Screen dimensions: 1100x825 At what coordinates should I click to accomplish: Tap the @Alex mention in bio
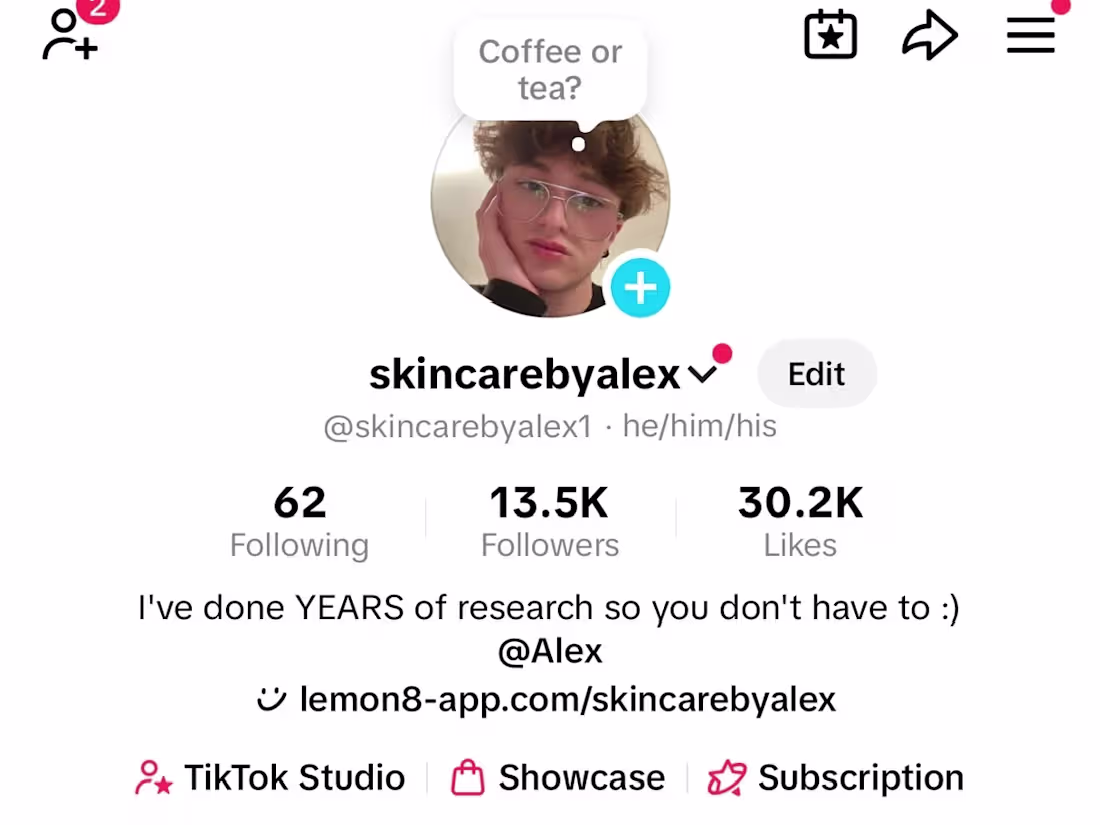click(x=550, y=652)
